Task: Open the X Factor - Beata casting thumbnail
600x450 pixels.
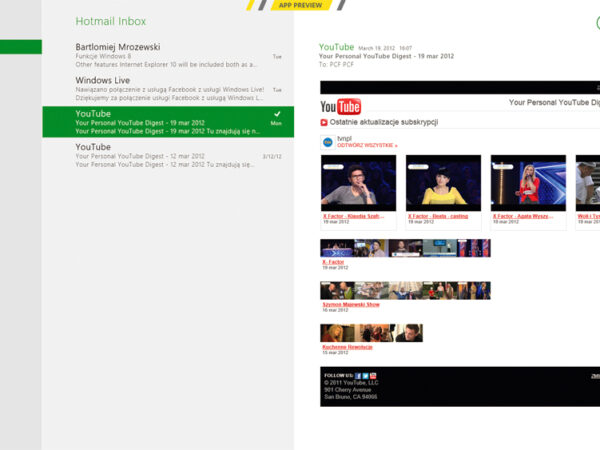Action: tap(443, 183)
